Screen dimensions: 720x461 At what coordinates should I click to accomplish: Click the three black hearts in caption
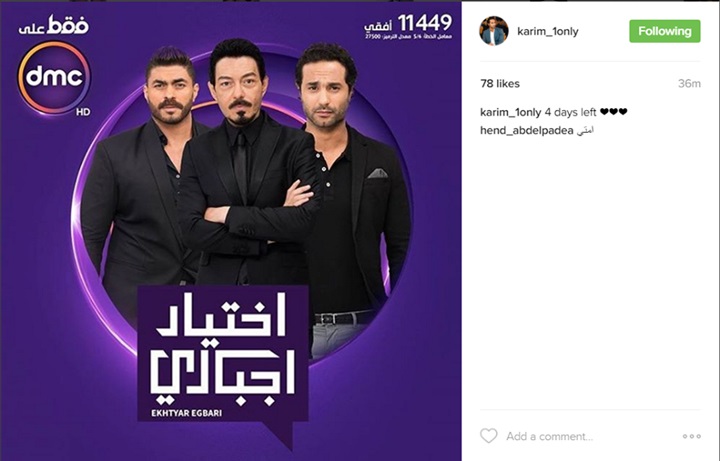[613, 112]
